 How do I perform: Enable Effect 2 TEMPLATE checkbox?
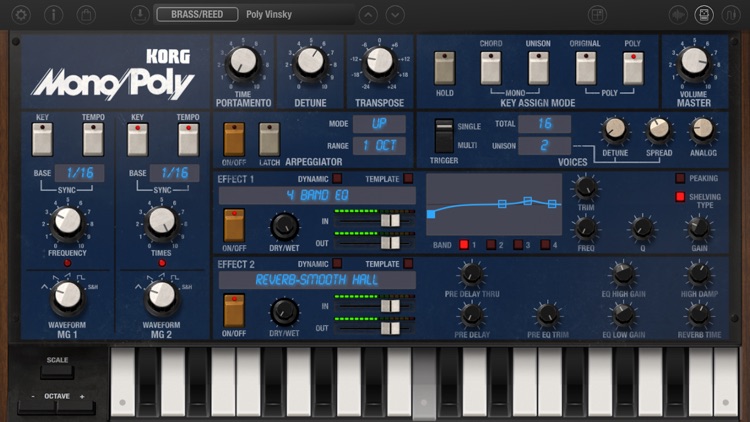[408, 264]
